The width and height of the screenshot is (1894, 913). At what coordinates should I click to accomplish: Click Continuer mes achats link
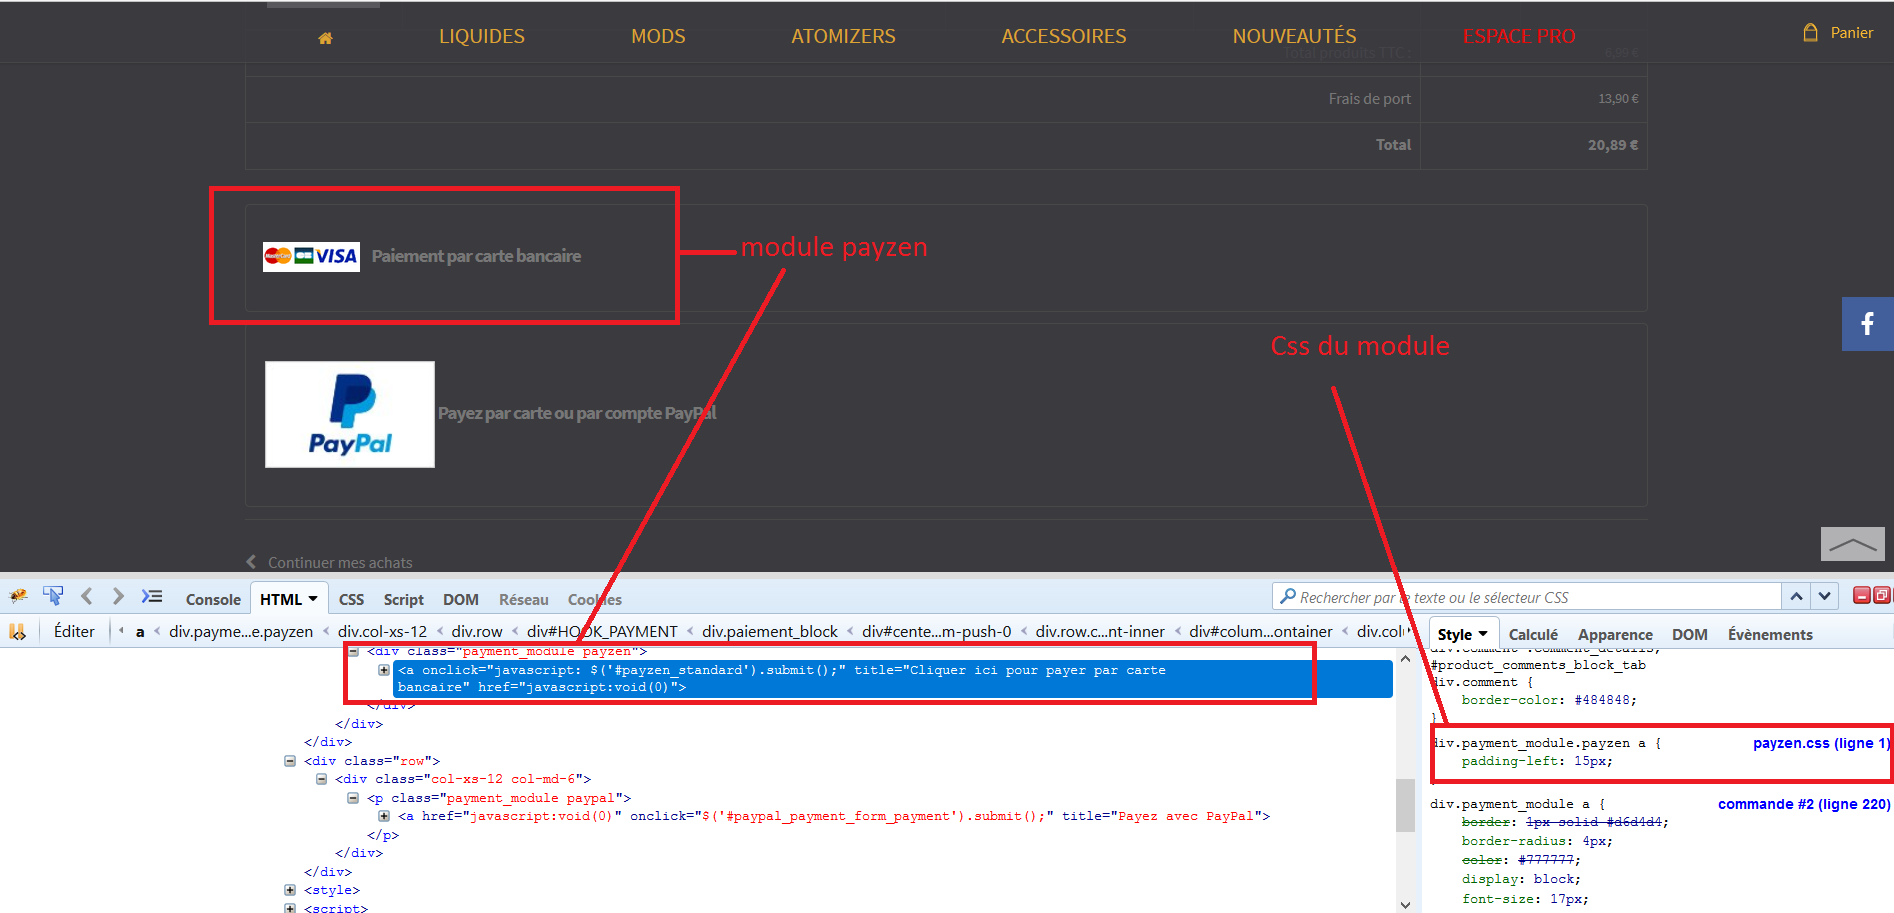(340, 562)
